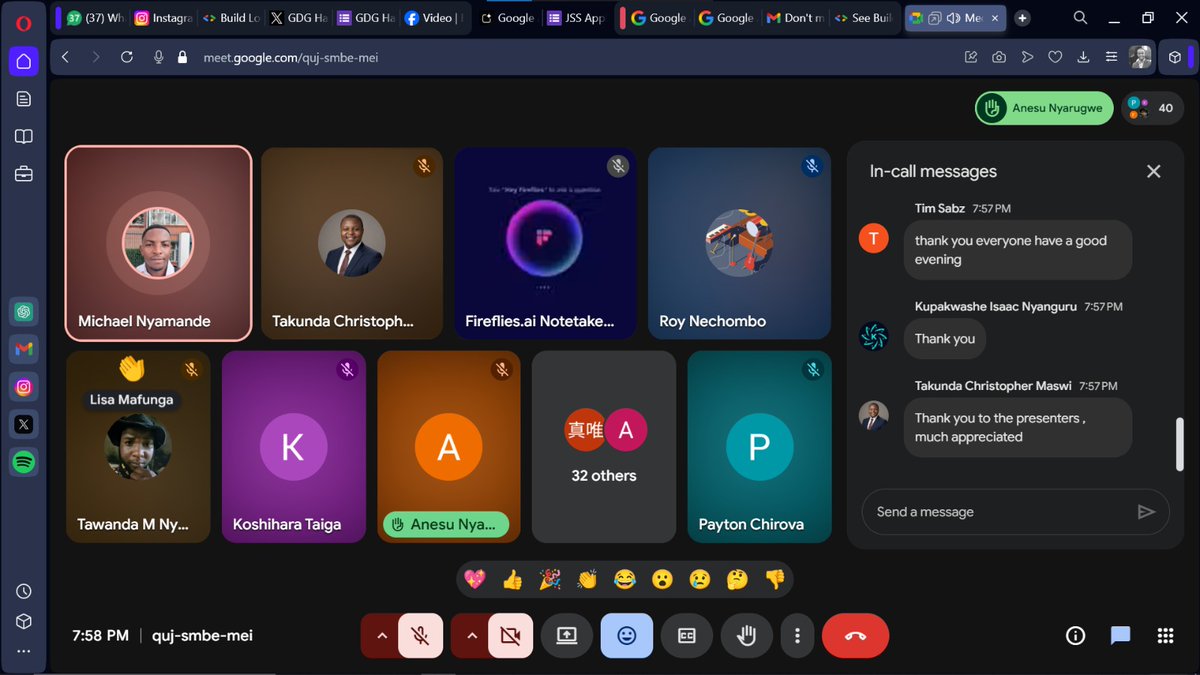Send party popper emoji reaction

550,579
